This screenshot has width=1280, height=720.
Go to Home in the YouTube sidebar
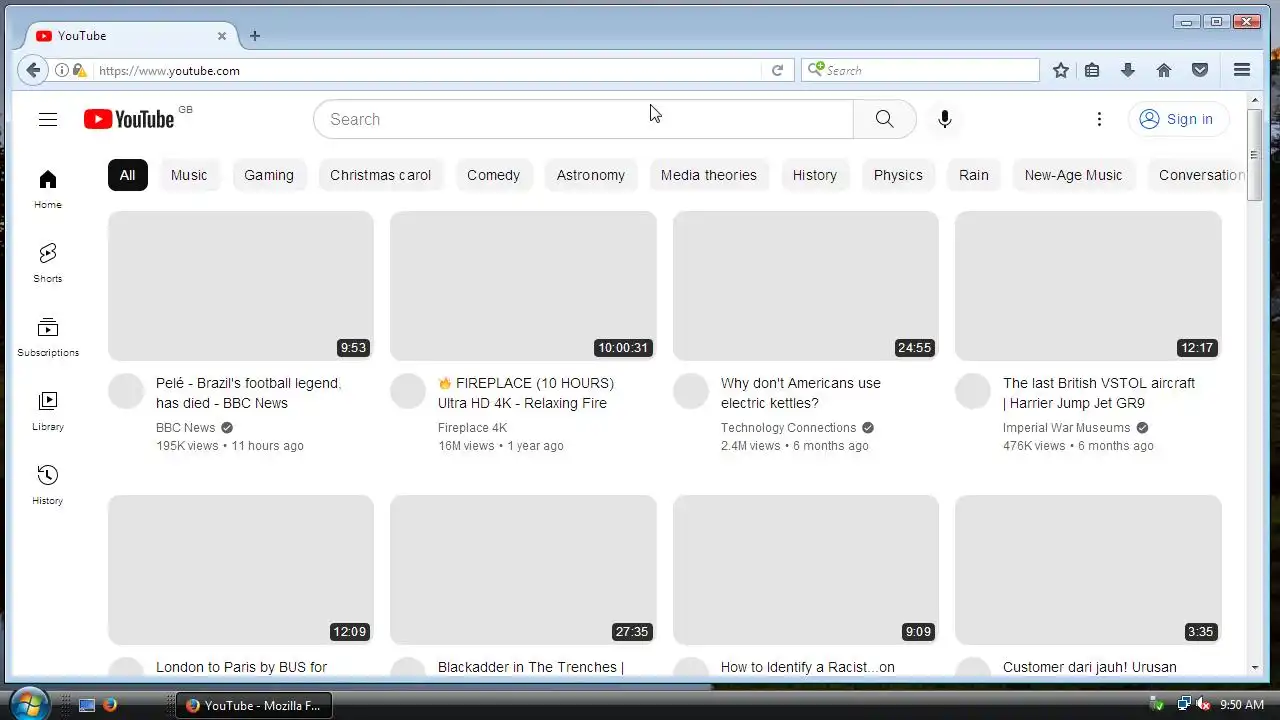point(48,189)
